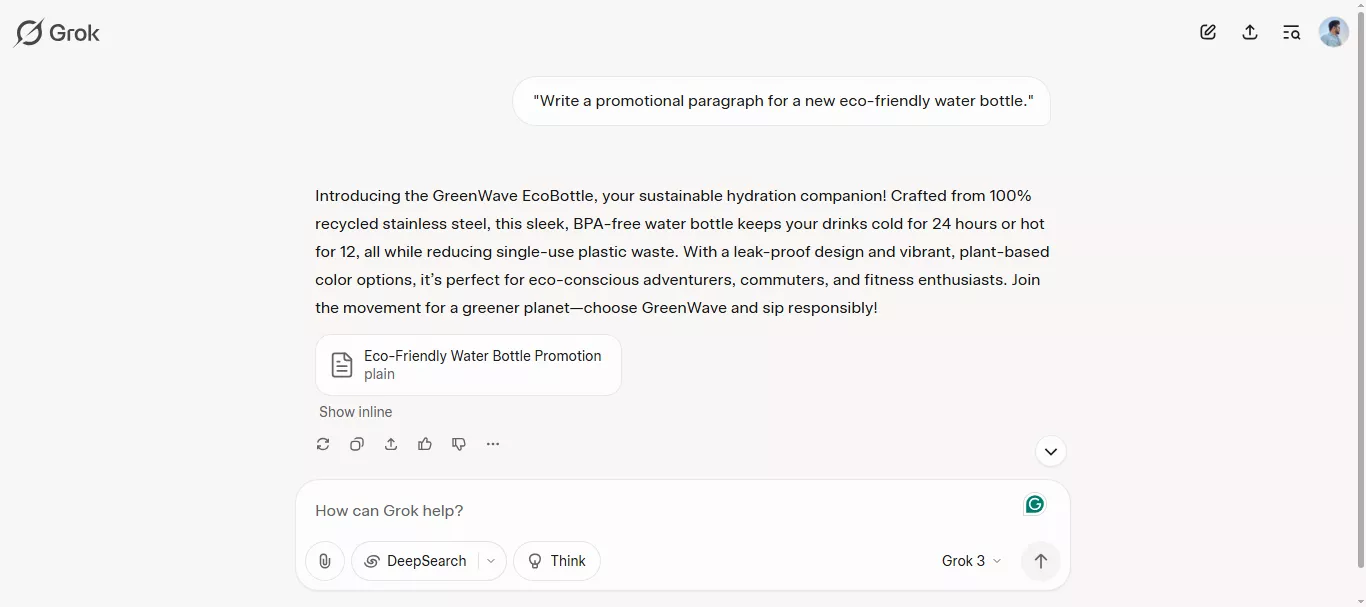Image resolution: width=1366 pixels, height=607 pixels.
Task: Click the Grok logo
Action: pos(57,33)
